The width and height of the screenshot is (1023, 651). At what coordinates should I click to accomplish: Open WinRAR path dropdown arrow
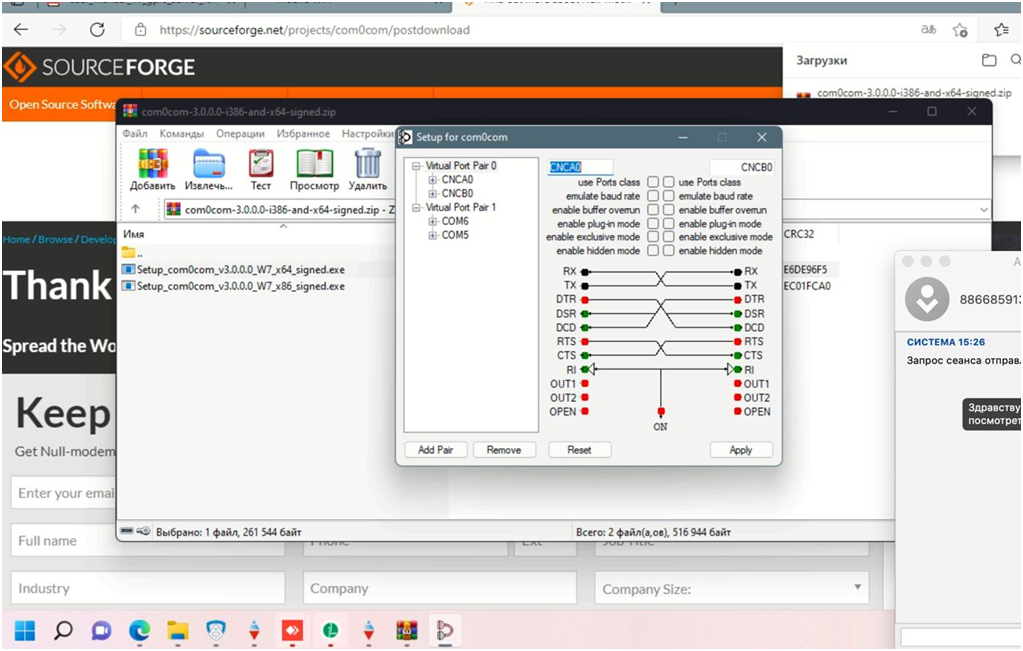(983, 209)
